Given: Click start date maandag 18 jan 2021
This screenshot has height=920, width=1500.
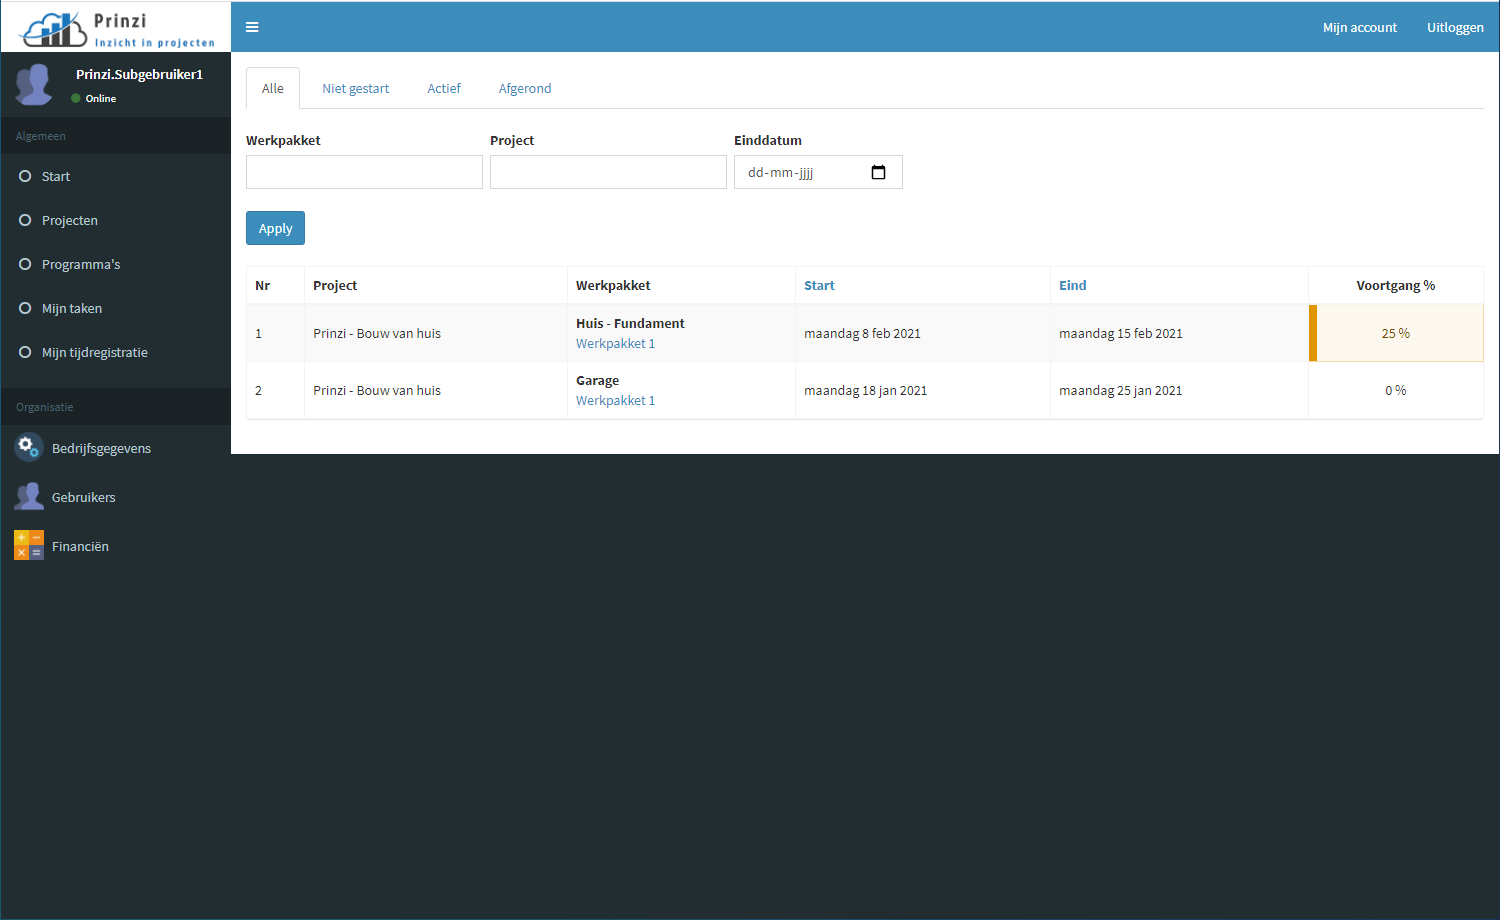Looking at the screenshot, I should [x=865, y=390].
